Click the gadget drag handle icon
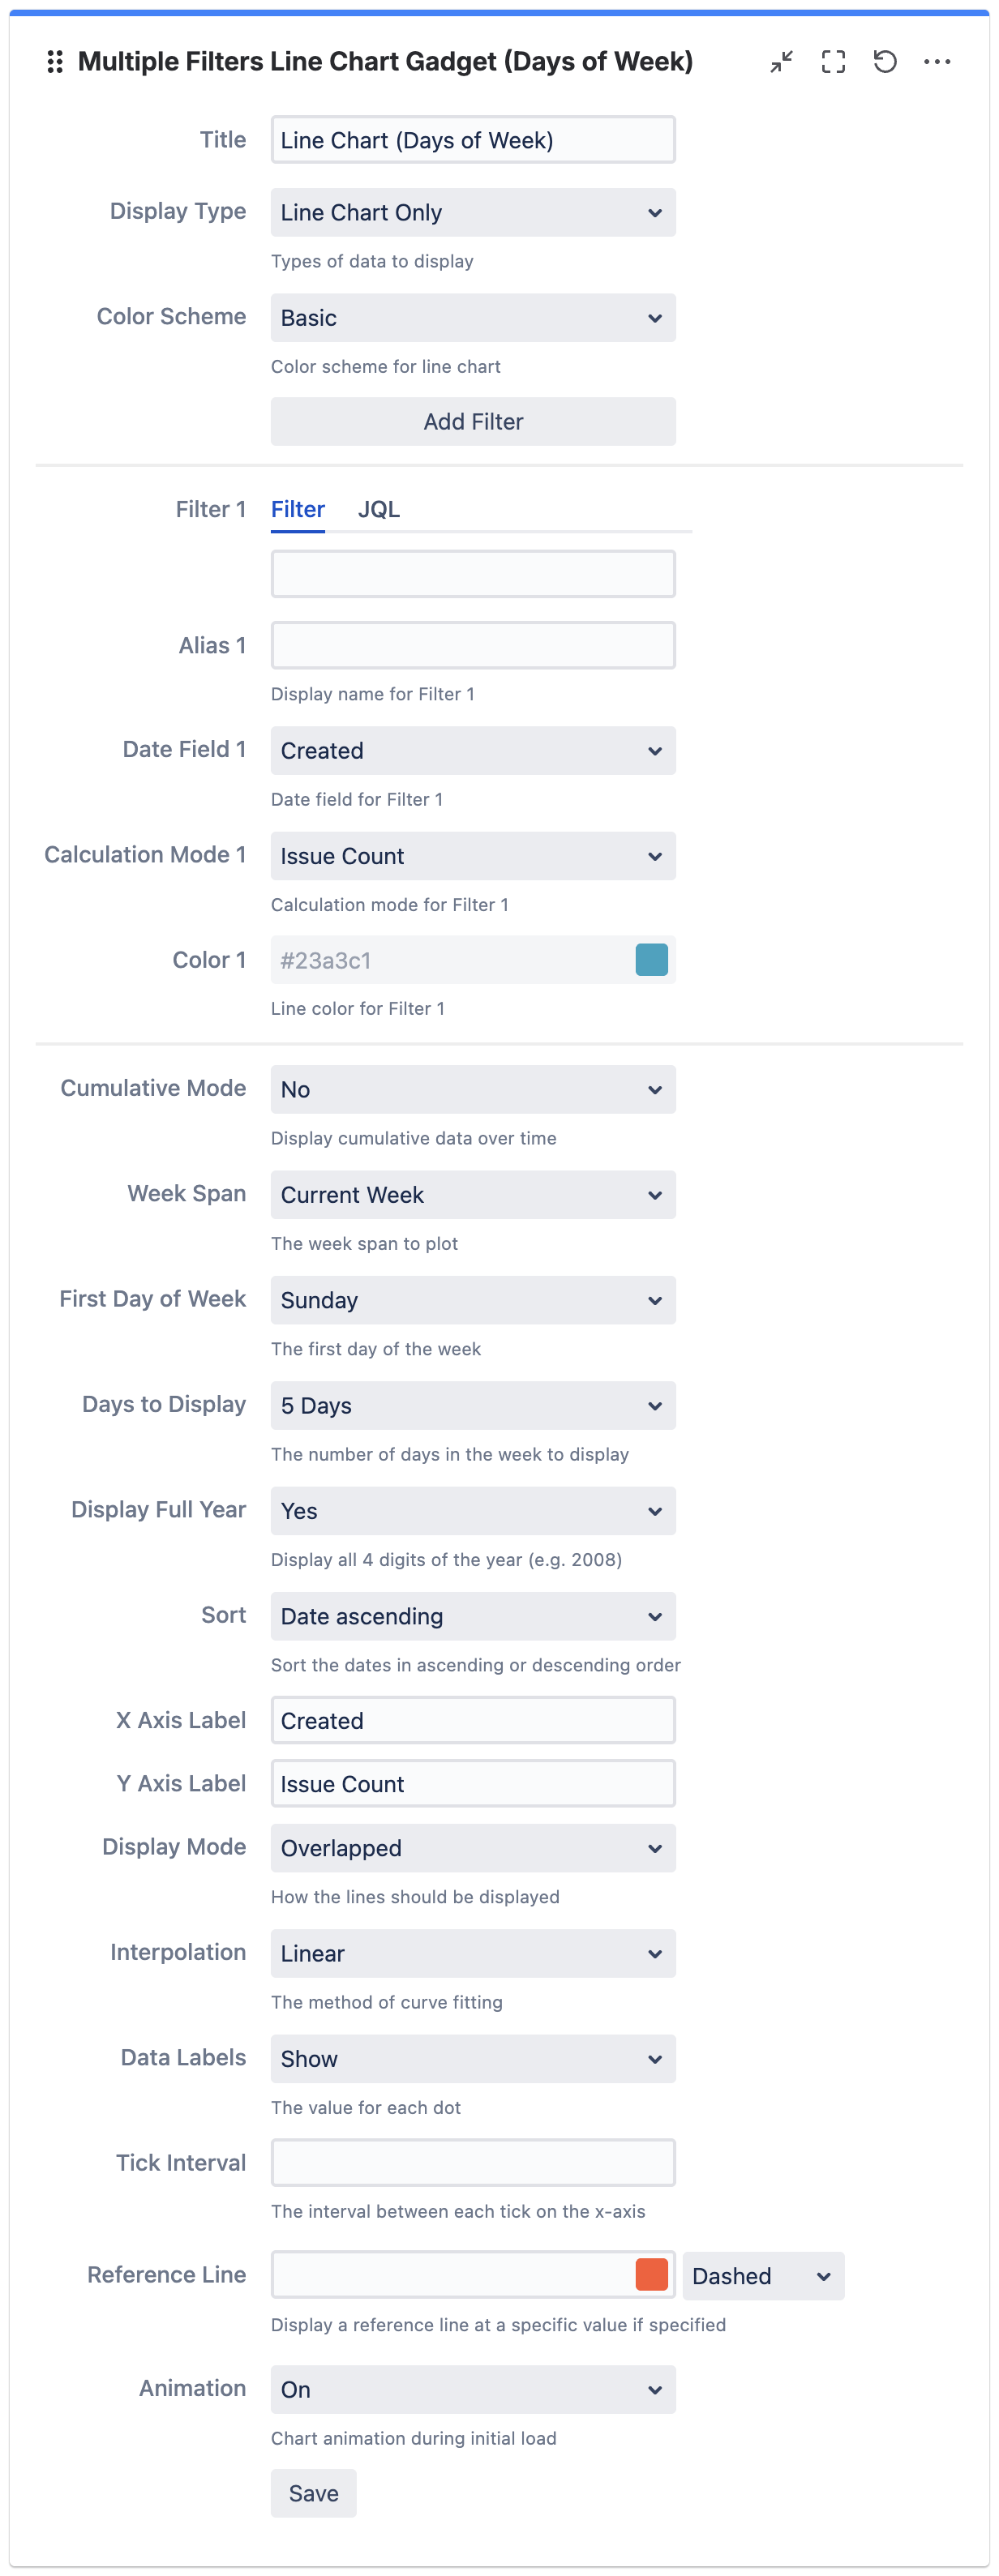Screen dimensions: 999x2576 click(x=55, y=62)
